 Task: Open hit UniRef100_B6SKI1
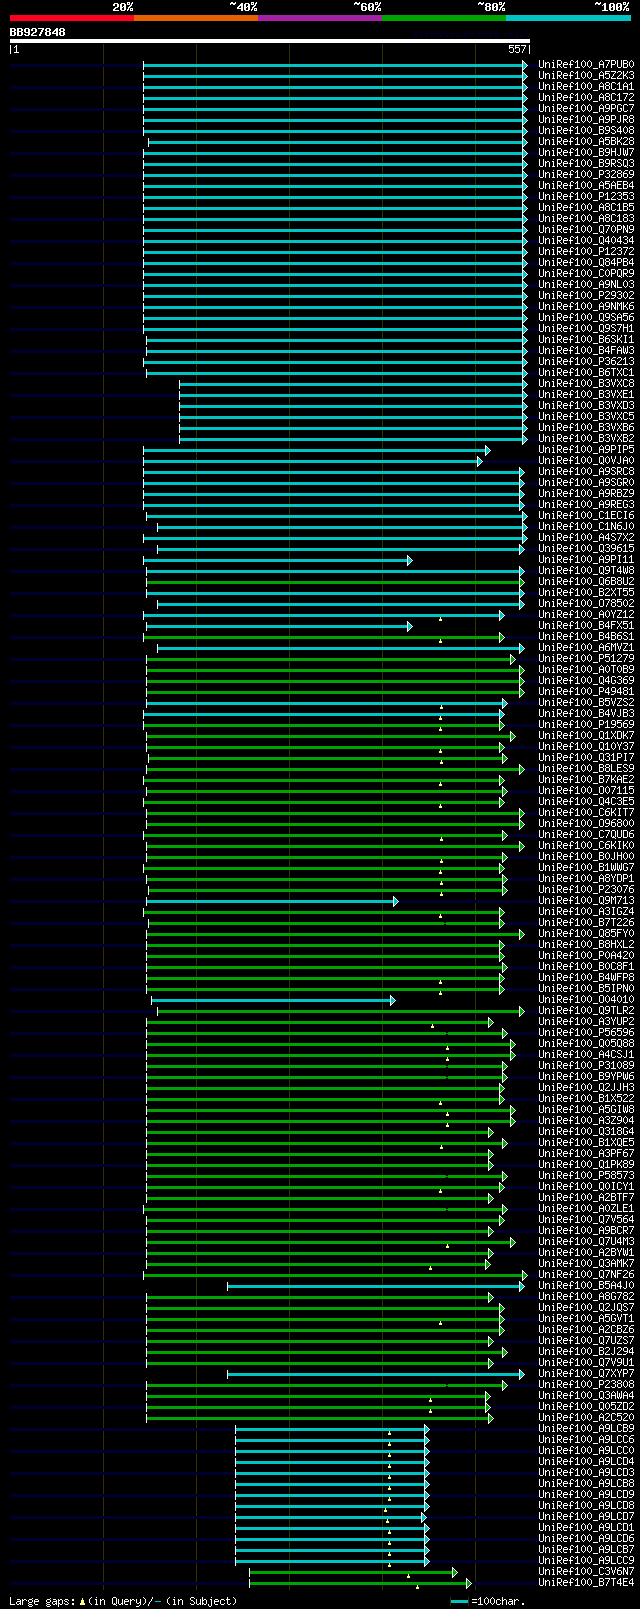coord(586,340)
